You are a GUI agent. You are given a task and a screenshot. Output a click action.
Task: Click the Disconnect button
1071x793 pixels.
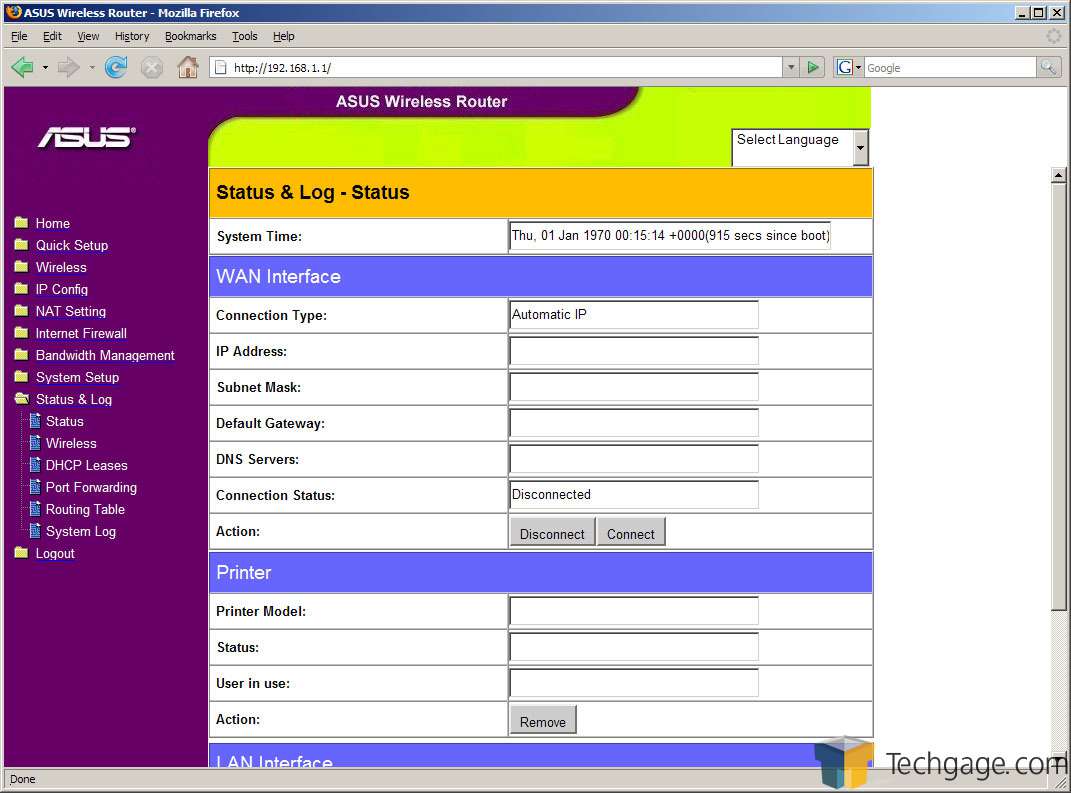[552, 533]
